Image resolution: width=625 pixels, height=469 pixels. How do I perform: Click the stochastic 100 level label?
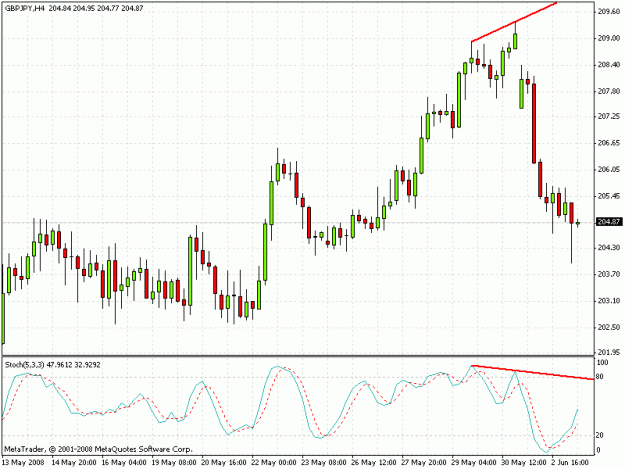(602, 363)
